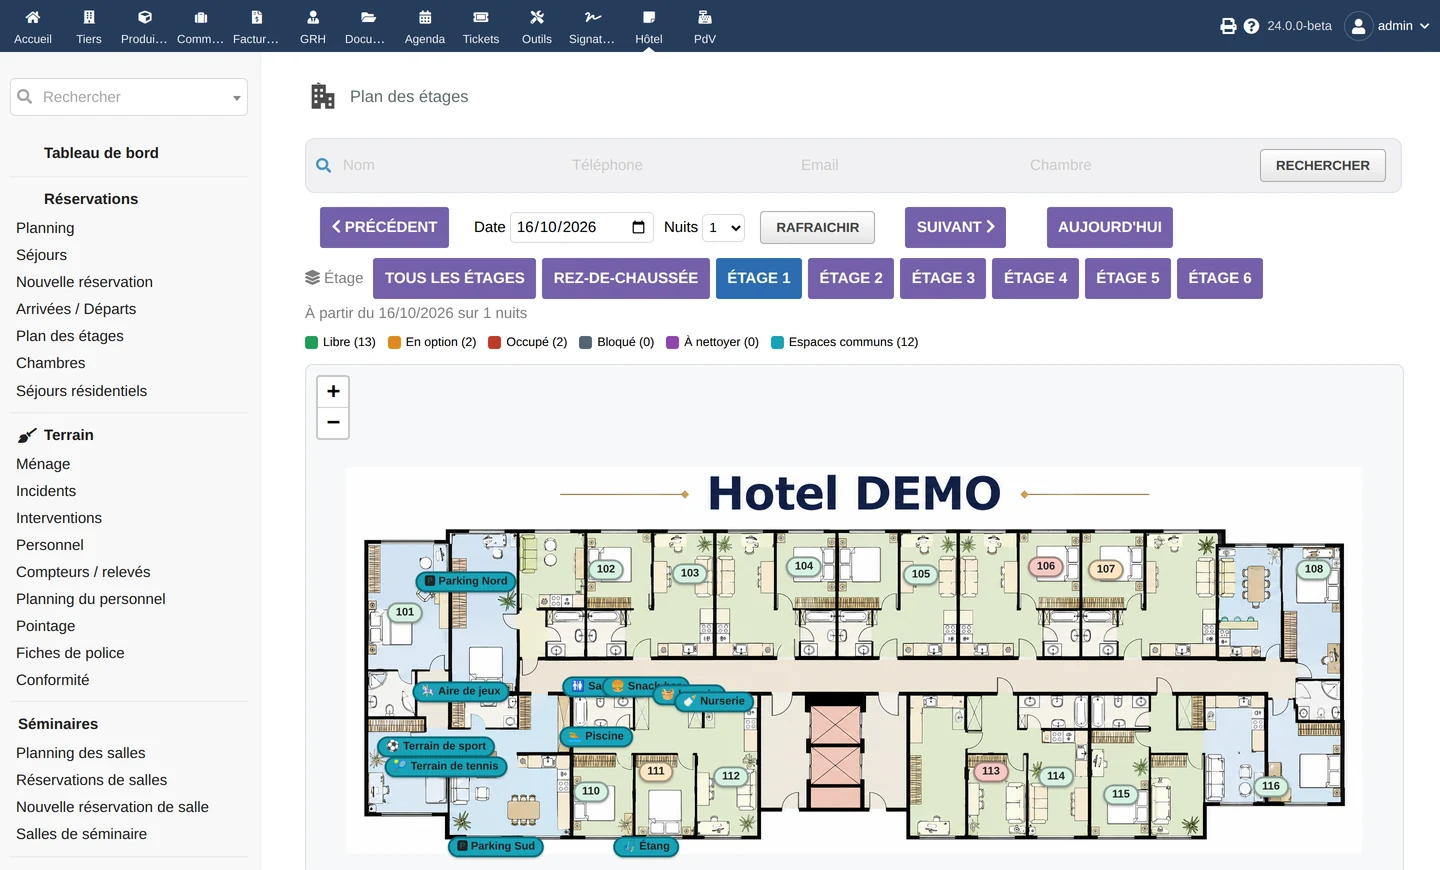This screenshot has height=870, width=1440.
Task: Click the RAFRAICHIR button
Action: click(817, 227)
